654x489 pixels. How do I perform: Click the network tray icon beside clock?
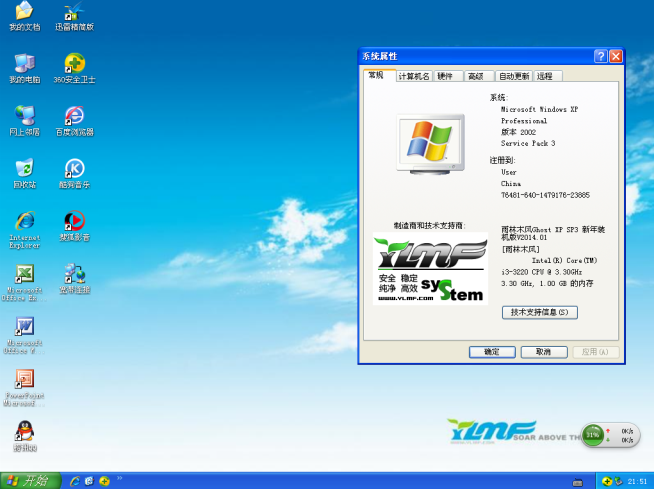point(618,481)
